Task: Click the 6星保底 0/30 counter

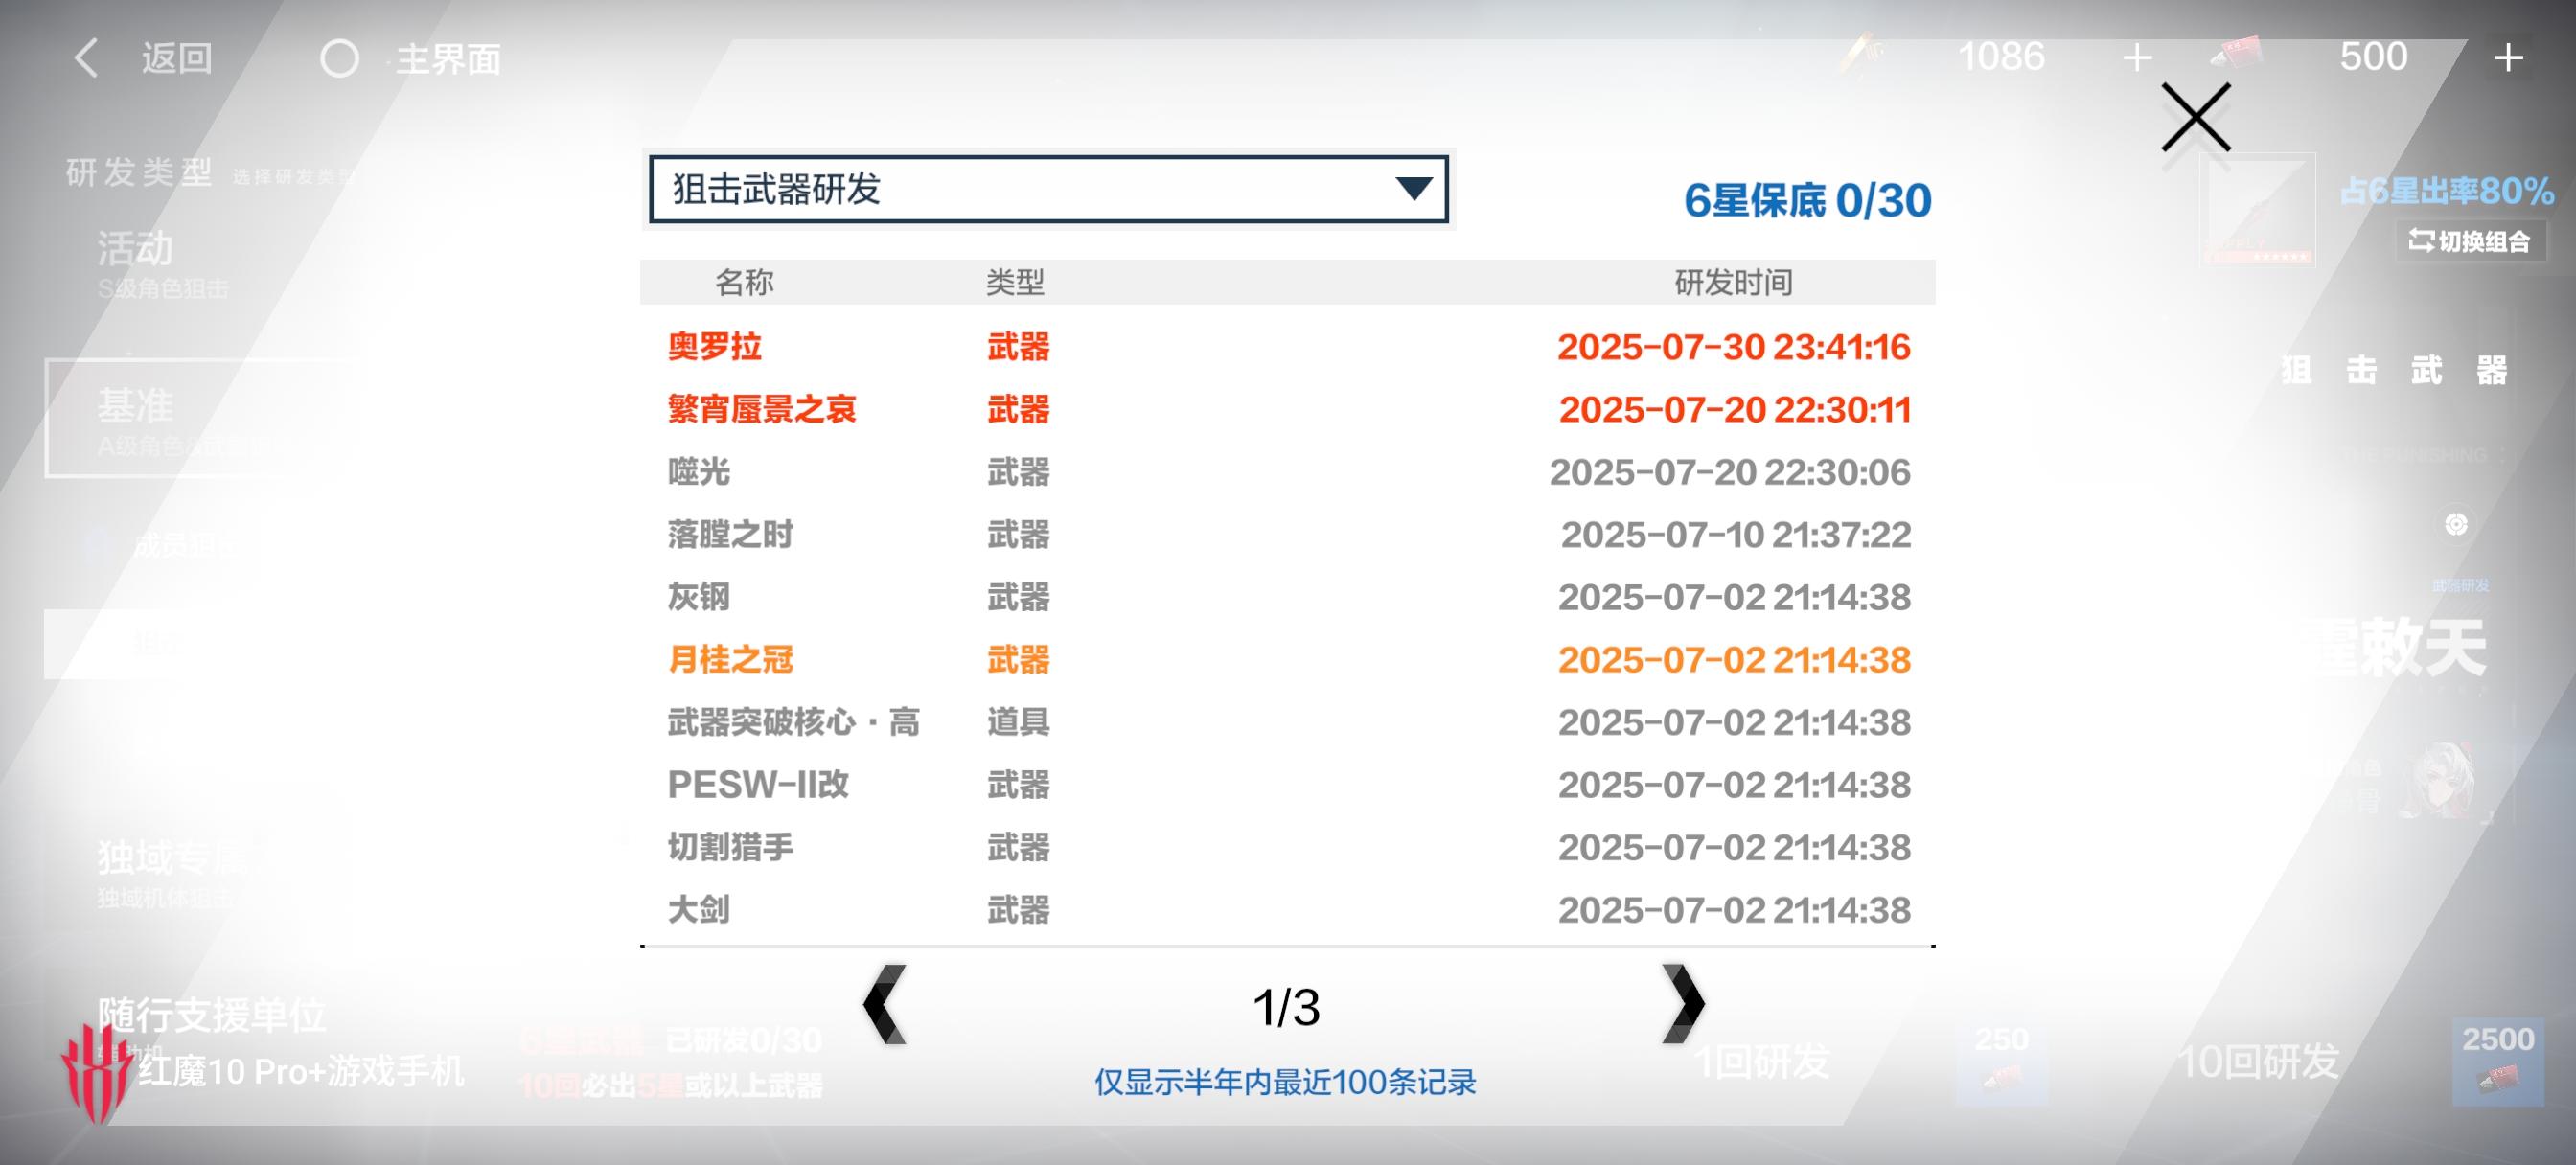Action: (1807, 200)
